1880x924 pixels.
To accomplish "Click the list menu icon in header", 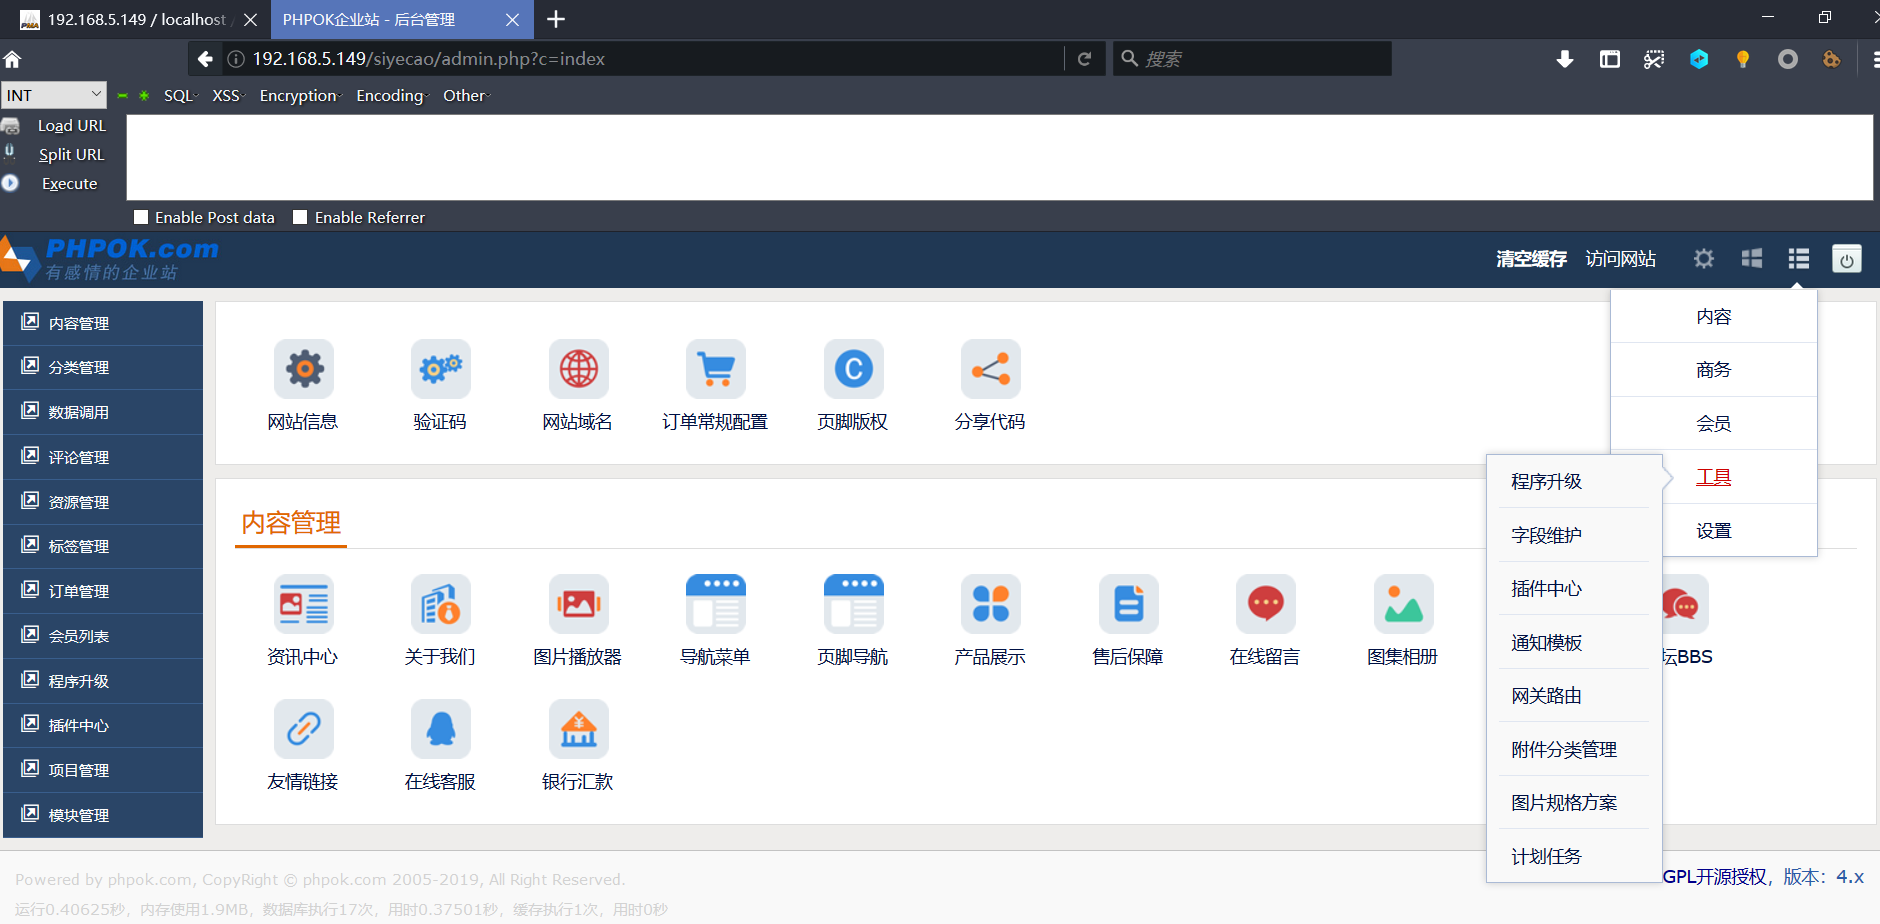I will pyautogui.click(x=1799, y=259).
